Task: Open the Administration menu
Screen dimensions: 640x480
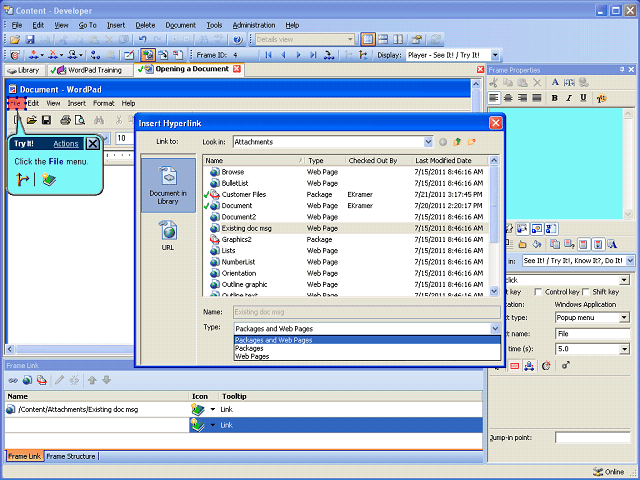Action: click(x=254, y=25)
